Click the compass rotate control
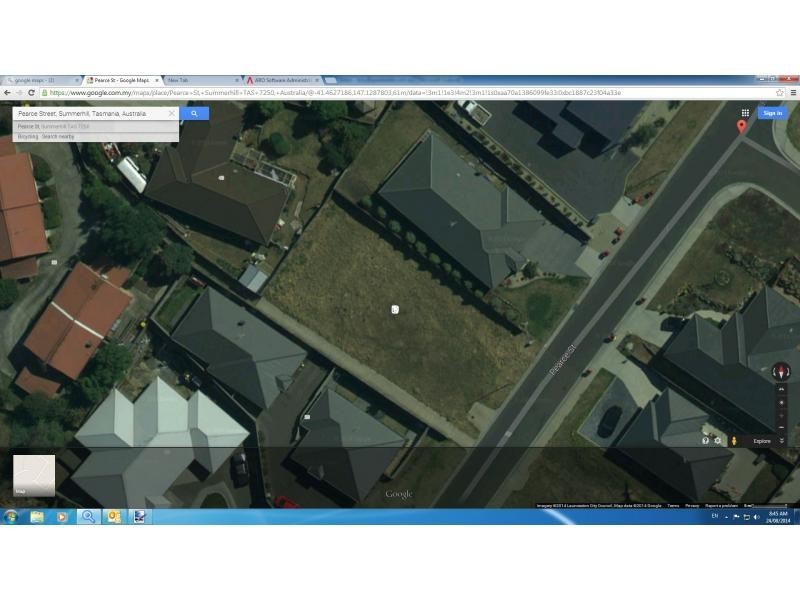Image resolution: width=800 pixels, height=600 pixels. [781, 371]
